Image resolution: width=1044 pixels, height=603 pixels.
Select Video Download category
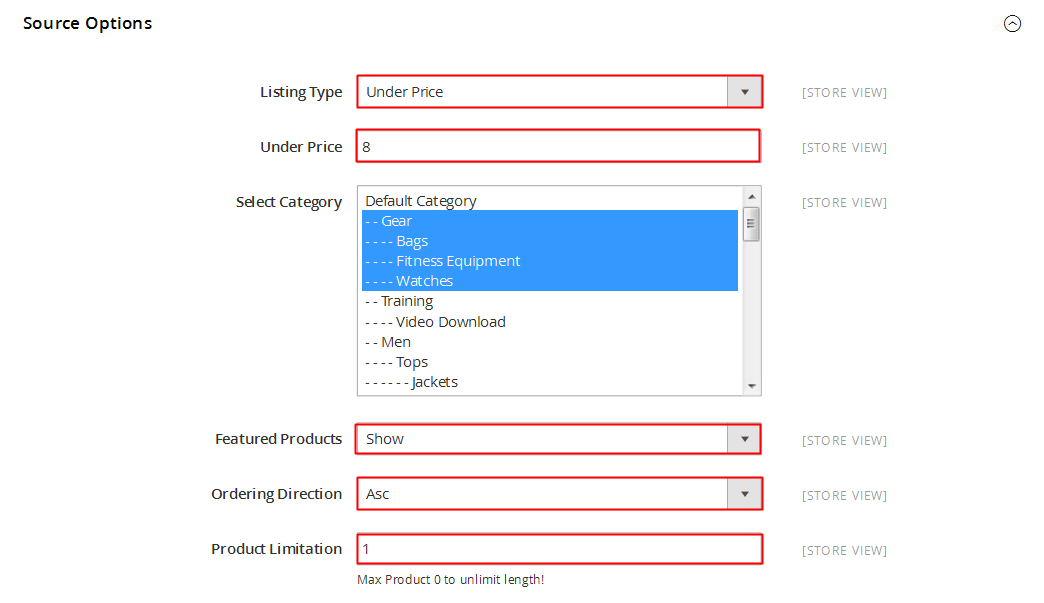(x=550, y=322)
